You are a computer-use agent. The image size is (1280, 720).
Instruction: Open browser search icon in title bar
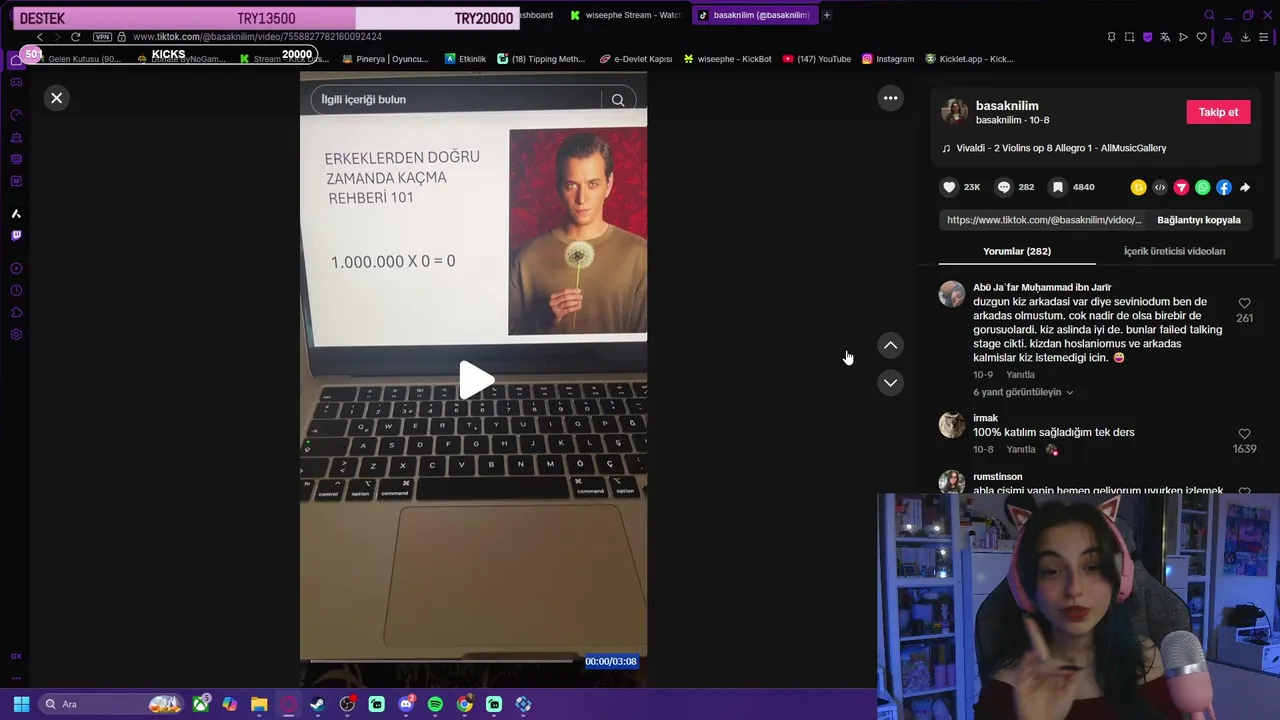coord(1209,15)
